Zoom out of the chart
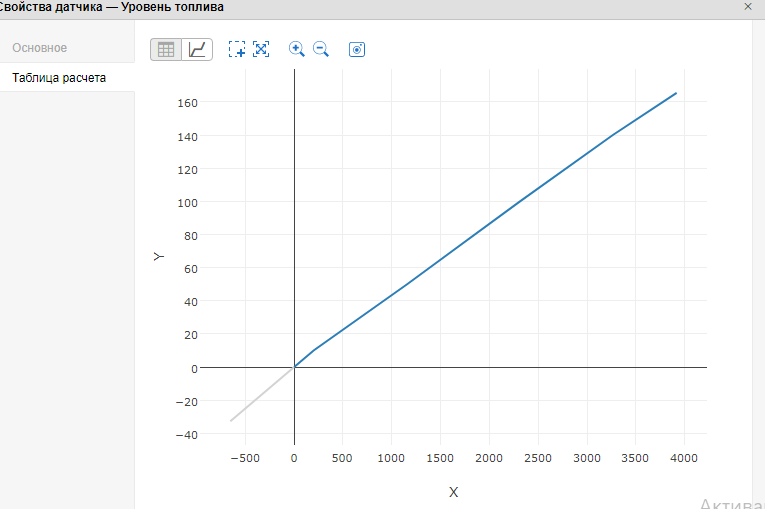 (321, 49)
